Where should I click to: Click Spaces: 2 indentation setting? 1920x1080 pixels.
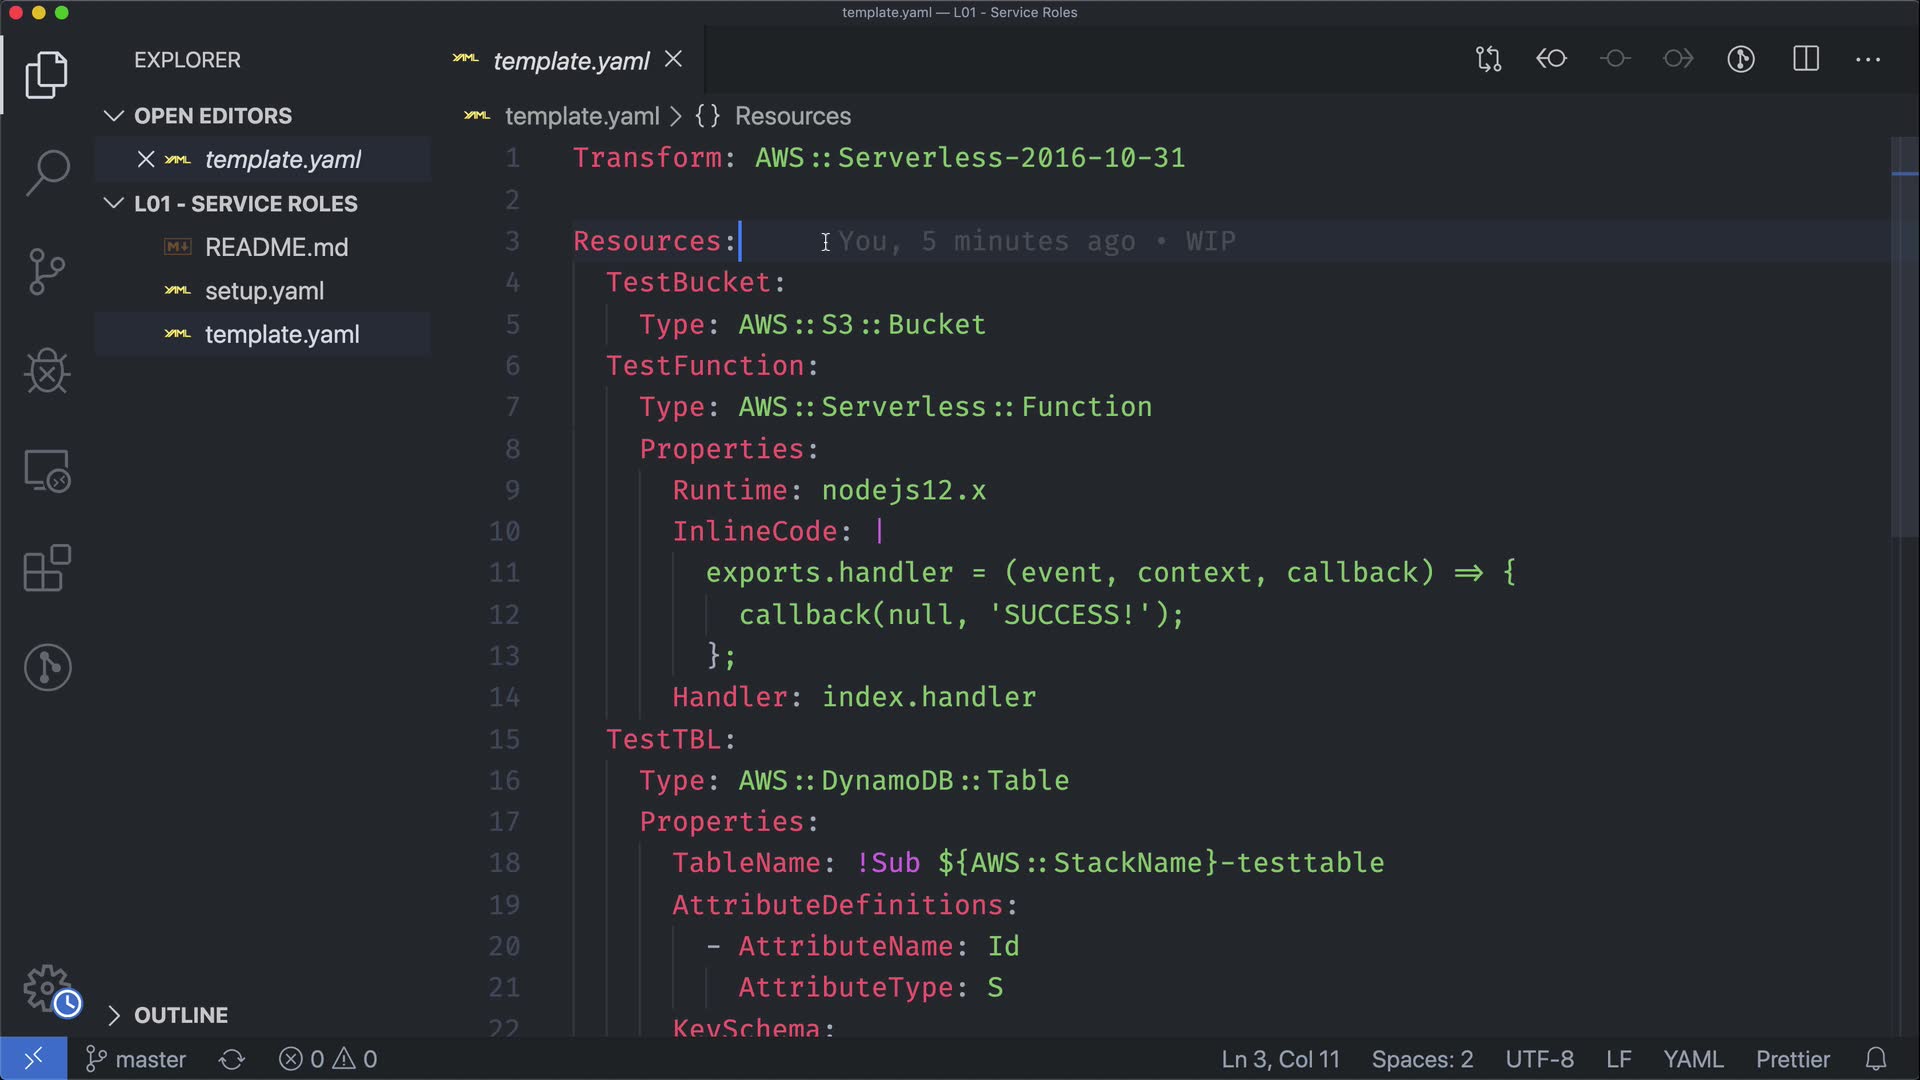1422,1059
